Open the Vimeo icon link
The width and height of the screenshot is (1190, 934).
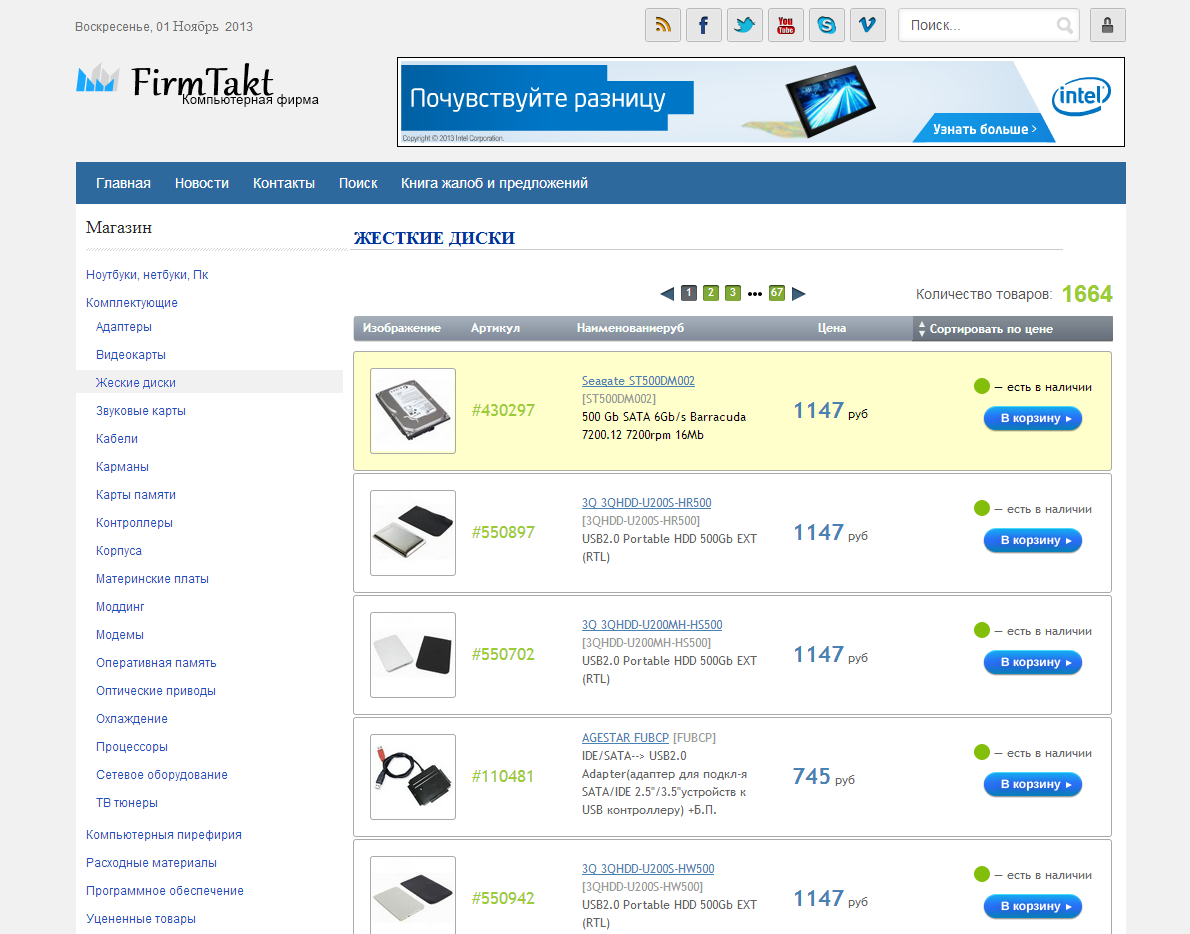coord(867,25)
